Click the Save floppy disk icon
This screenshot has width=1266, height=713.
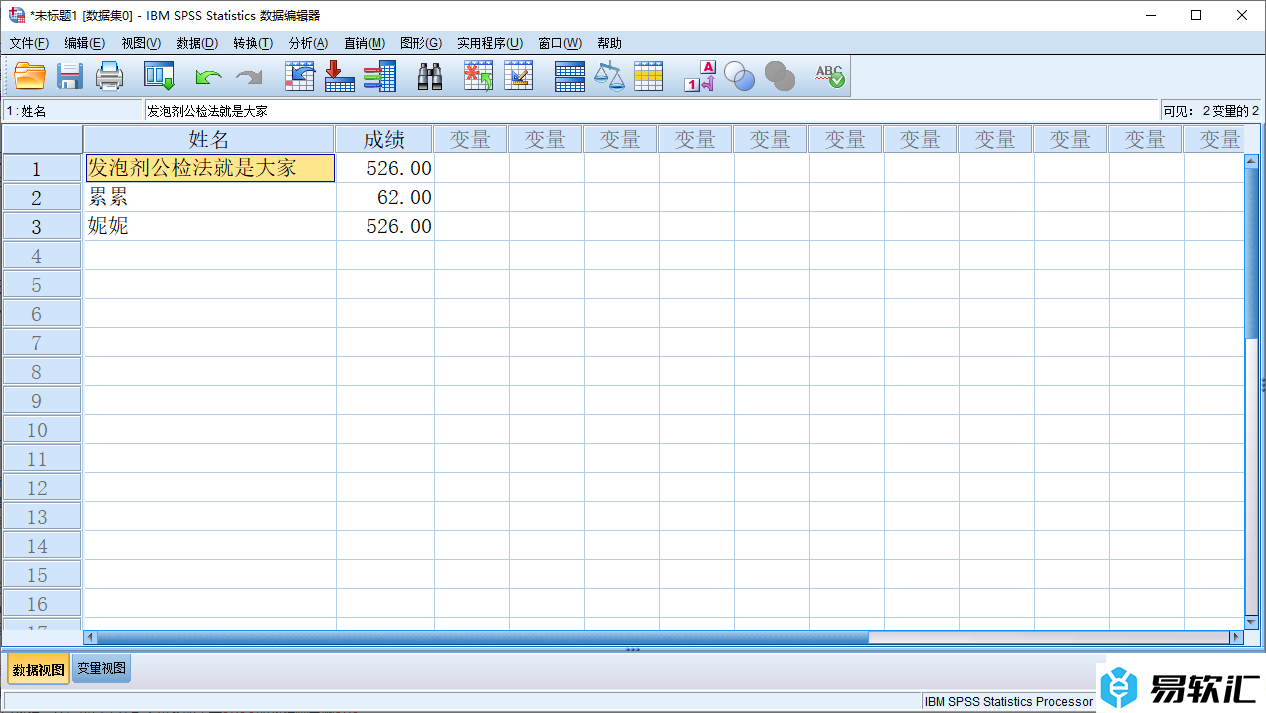point(69,76)
